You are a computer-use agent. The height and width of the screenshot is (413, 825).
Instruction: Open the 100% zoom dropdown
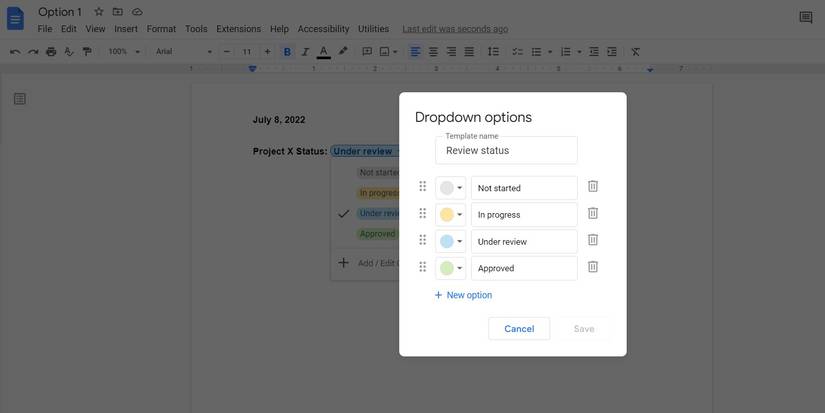tap(124, 52)
